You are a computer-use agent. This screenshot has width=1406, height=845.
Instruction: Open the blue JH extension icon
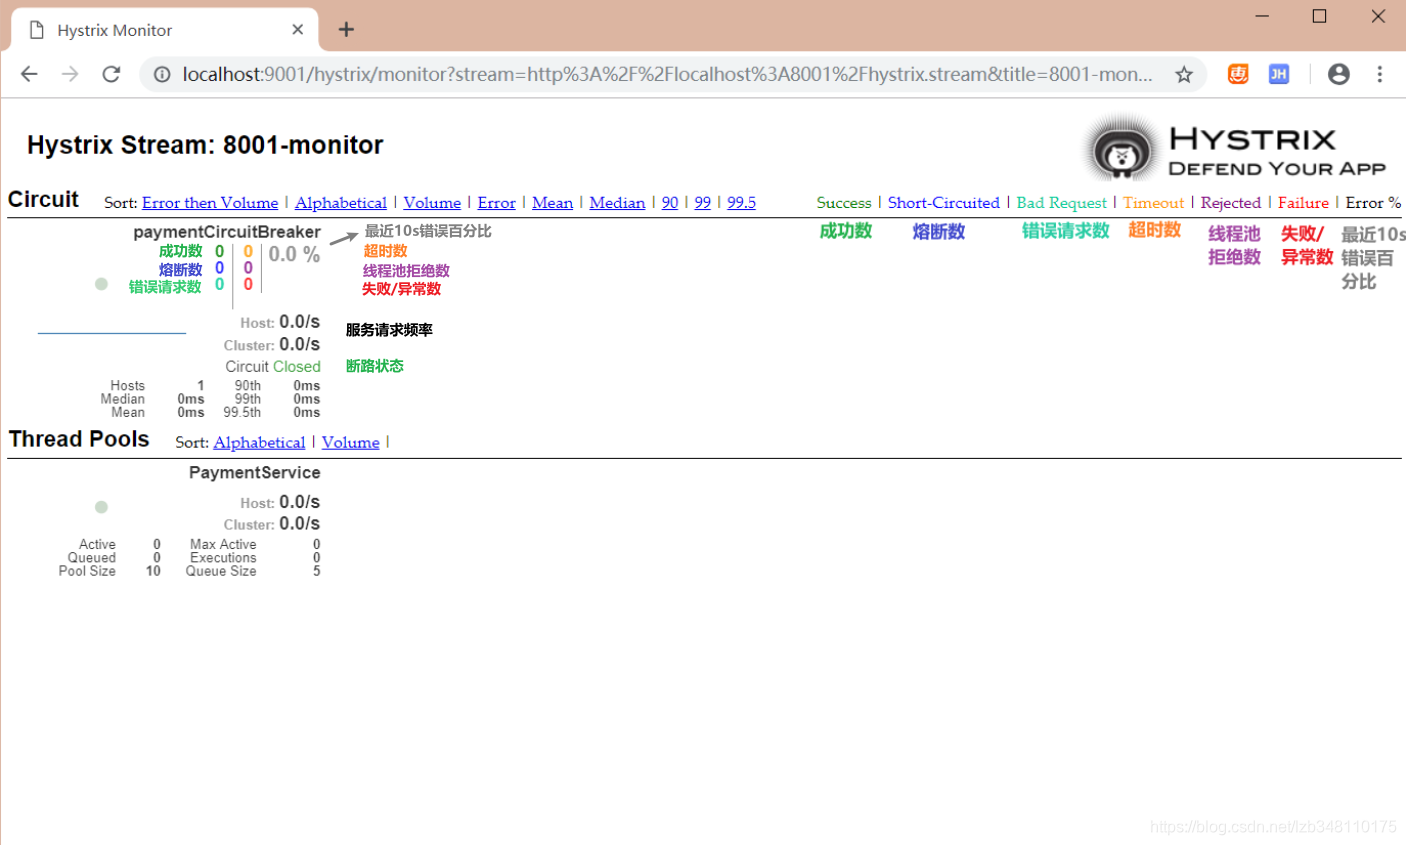tap(1279, 74)
